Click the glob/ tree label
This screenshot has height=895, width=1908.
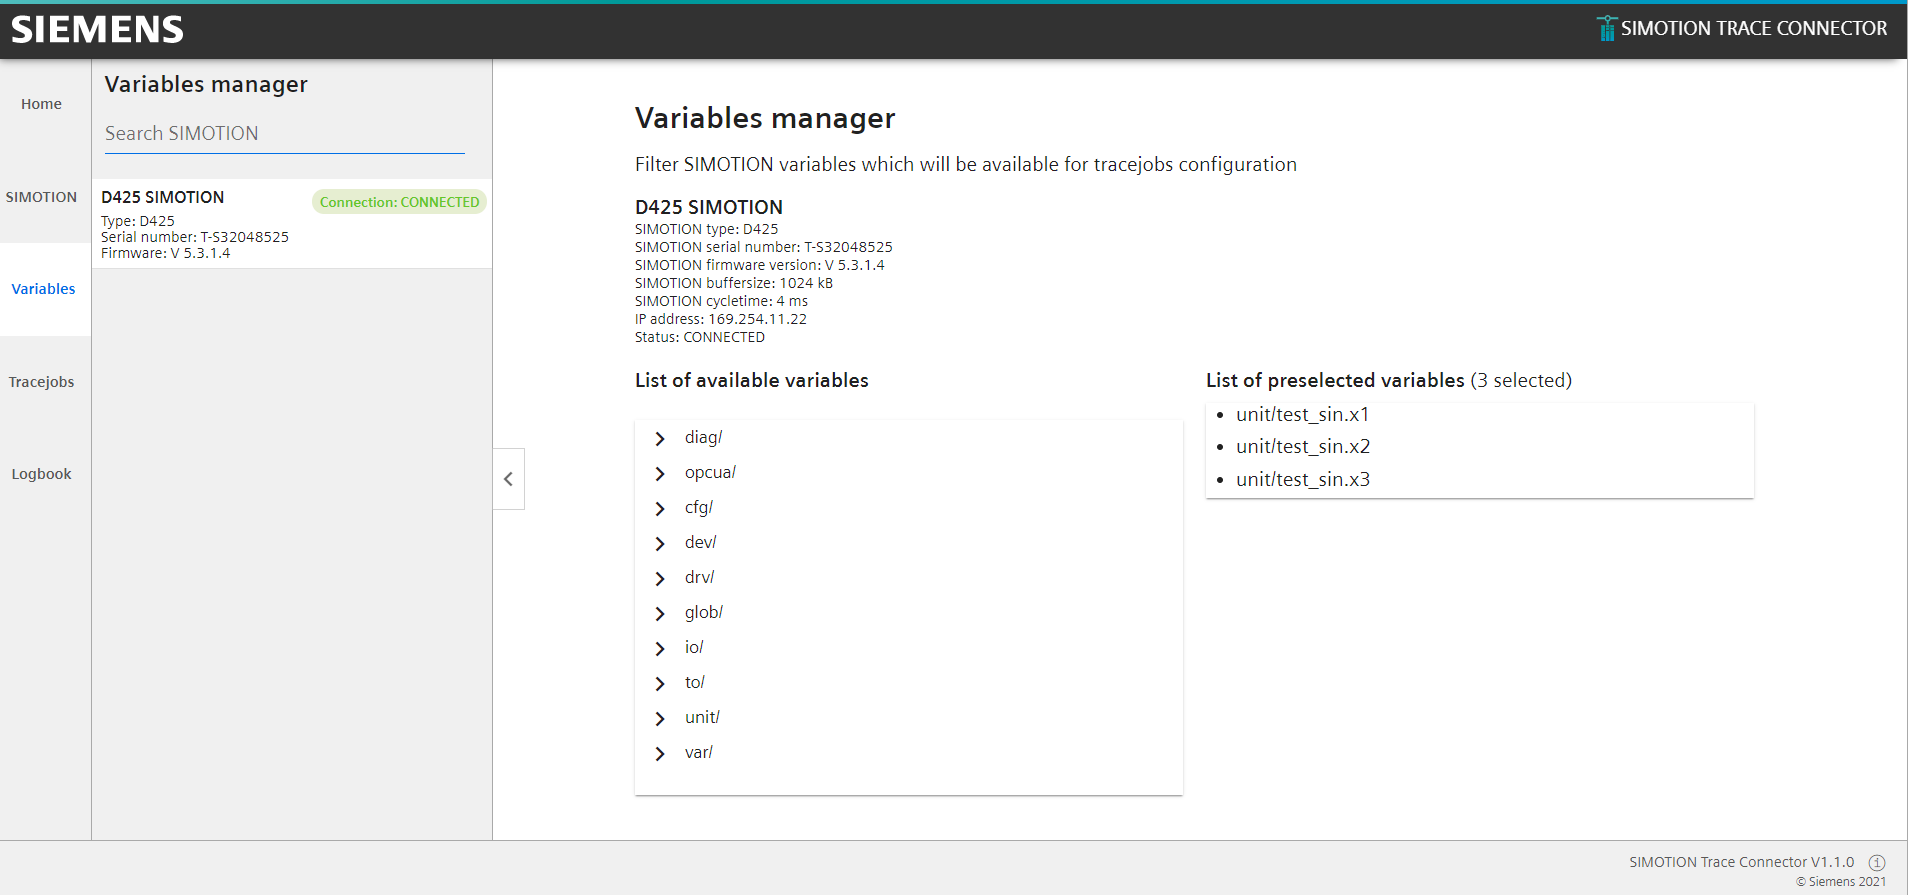(x=704, y=612)
